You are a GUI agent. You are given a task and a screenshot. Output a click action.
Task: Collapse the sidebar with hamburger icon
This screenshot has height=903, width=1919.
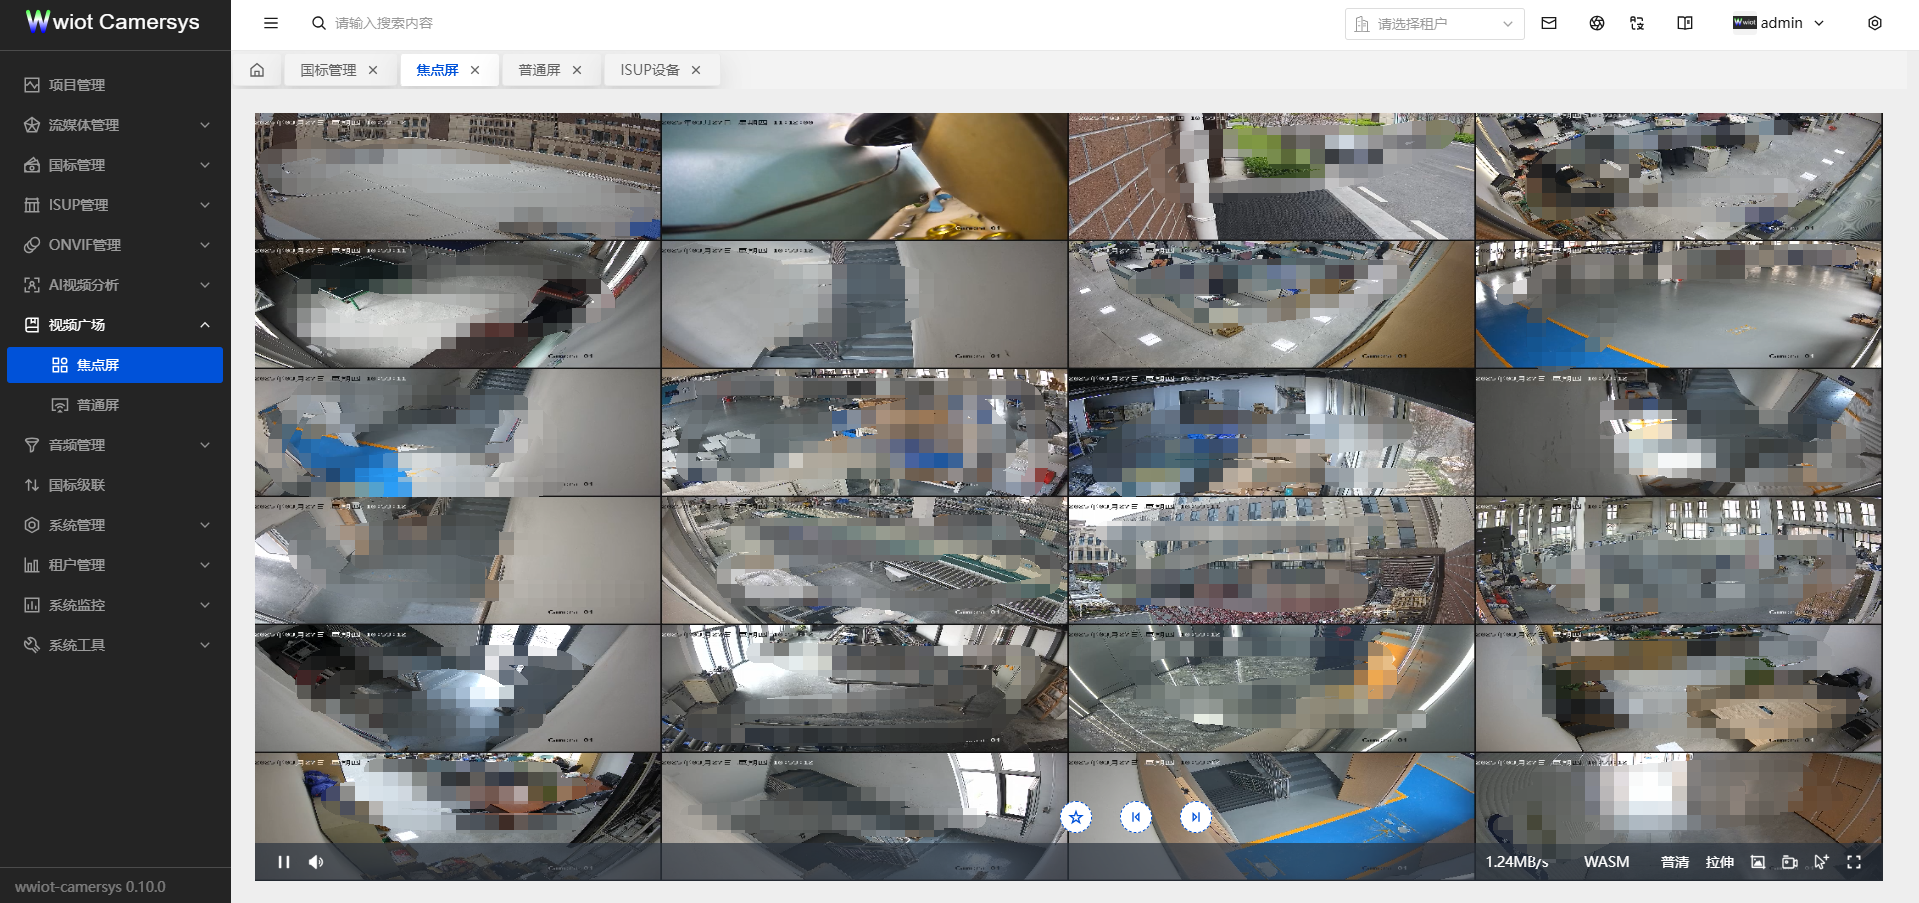[x=271, y=23]
